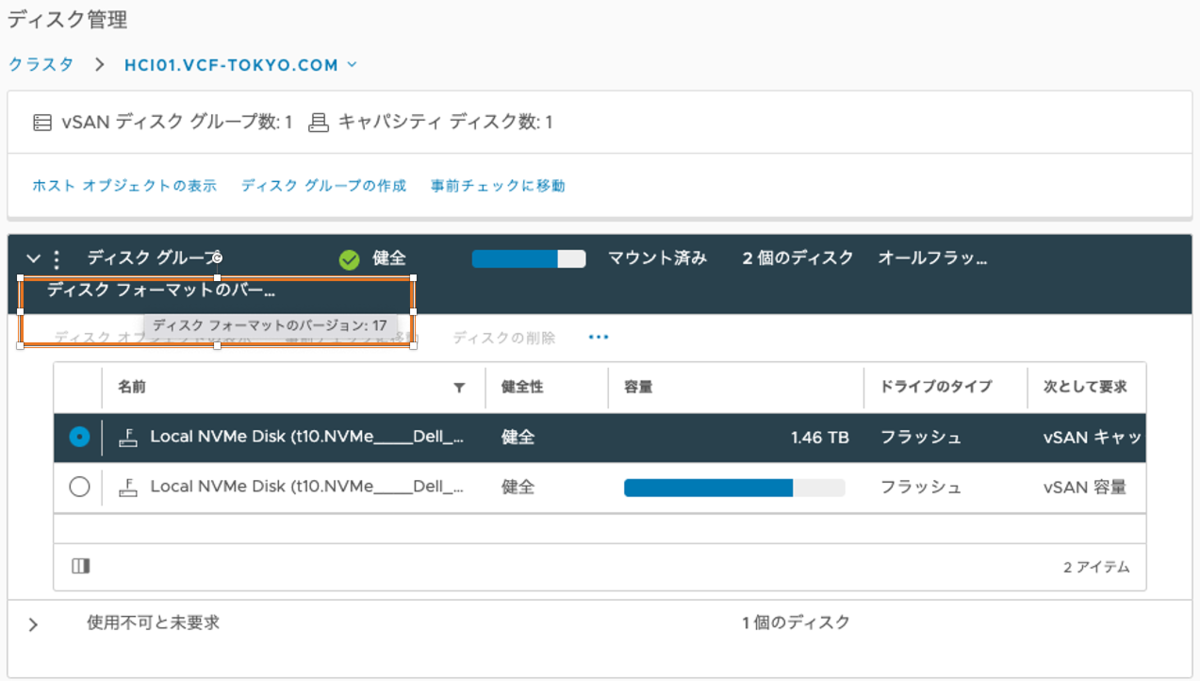Image resolution: width=1200 pixels, height=681 pixels.
Task: Click the 1 個のディスク text
Action: [x=796, y=623]
